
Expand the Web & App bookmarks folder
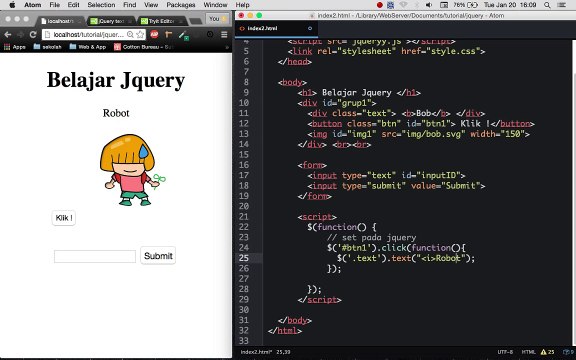[88, 47]
